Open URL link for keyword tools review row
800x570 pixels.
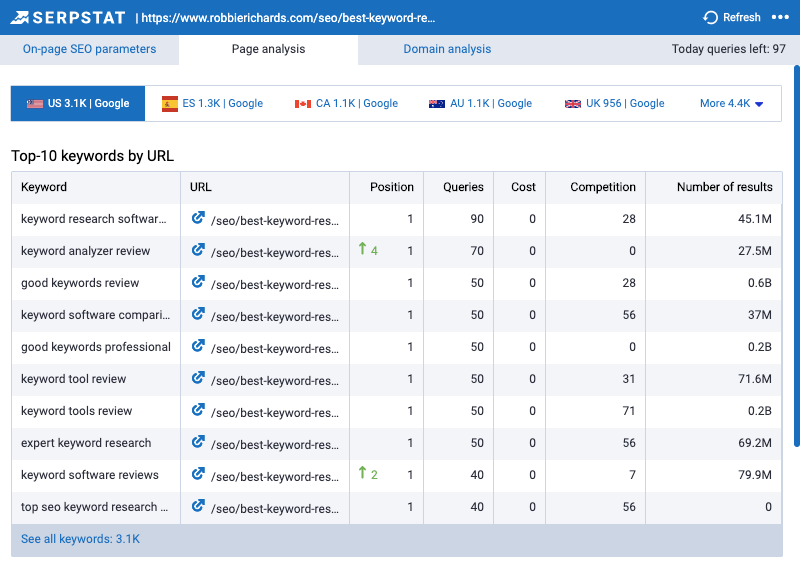pyautogui.click(x=274, y=411)
